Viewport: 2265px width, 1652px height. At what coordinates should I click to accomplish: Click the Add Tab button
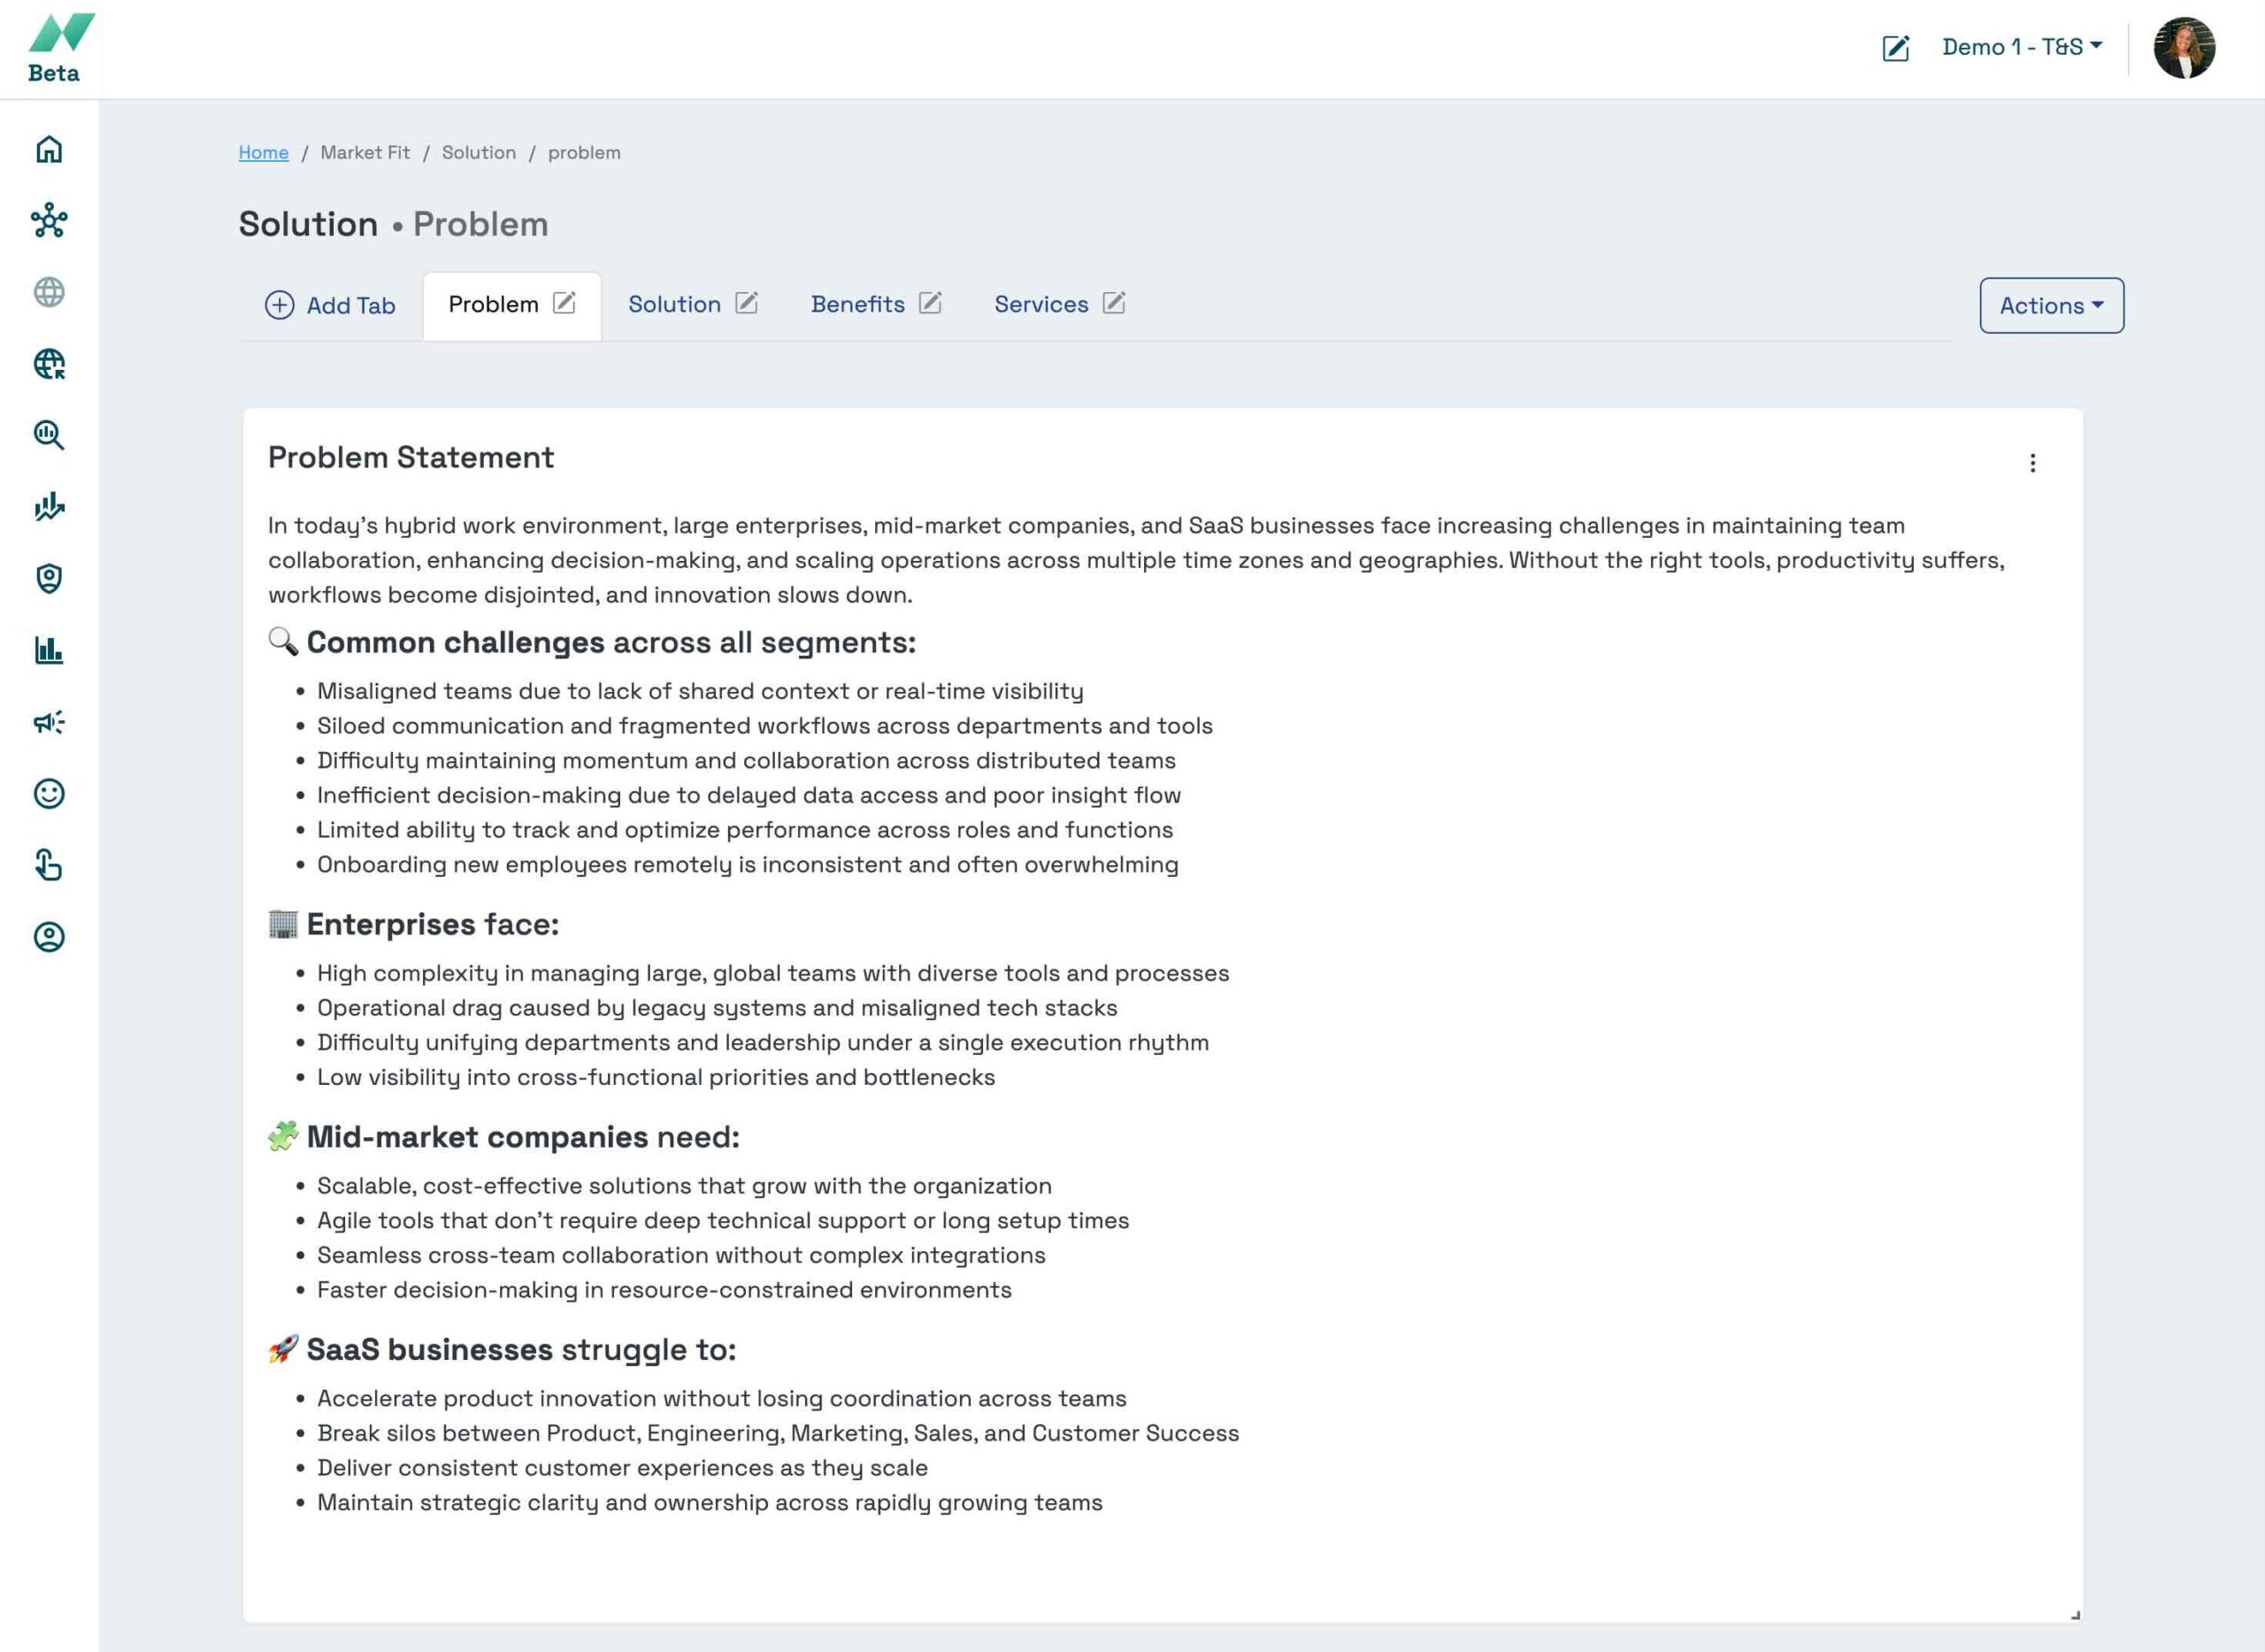(330, 306)
